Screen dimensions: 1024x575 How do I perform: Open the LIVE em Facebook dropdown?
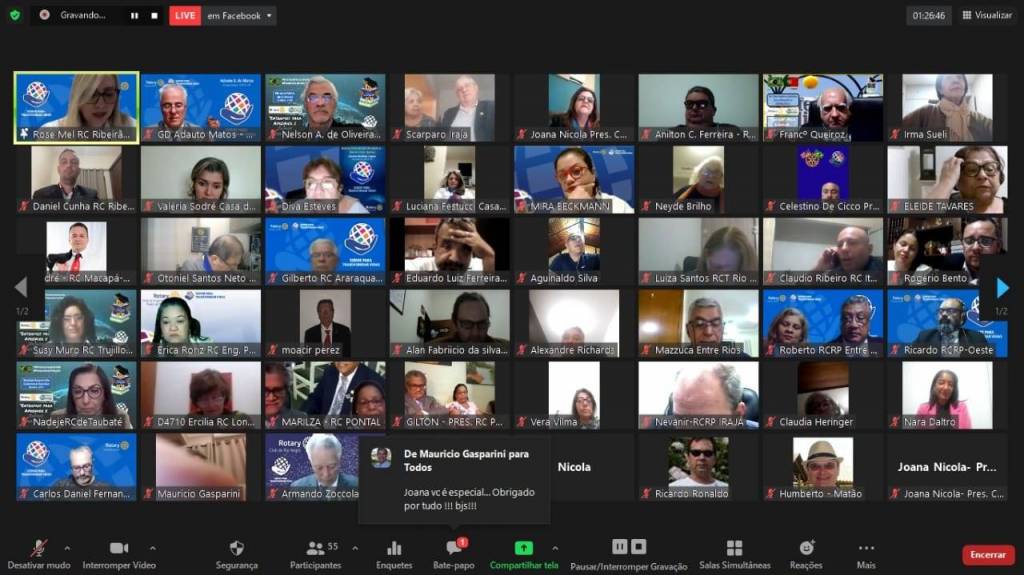click(x=270, y=16)
